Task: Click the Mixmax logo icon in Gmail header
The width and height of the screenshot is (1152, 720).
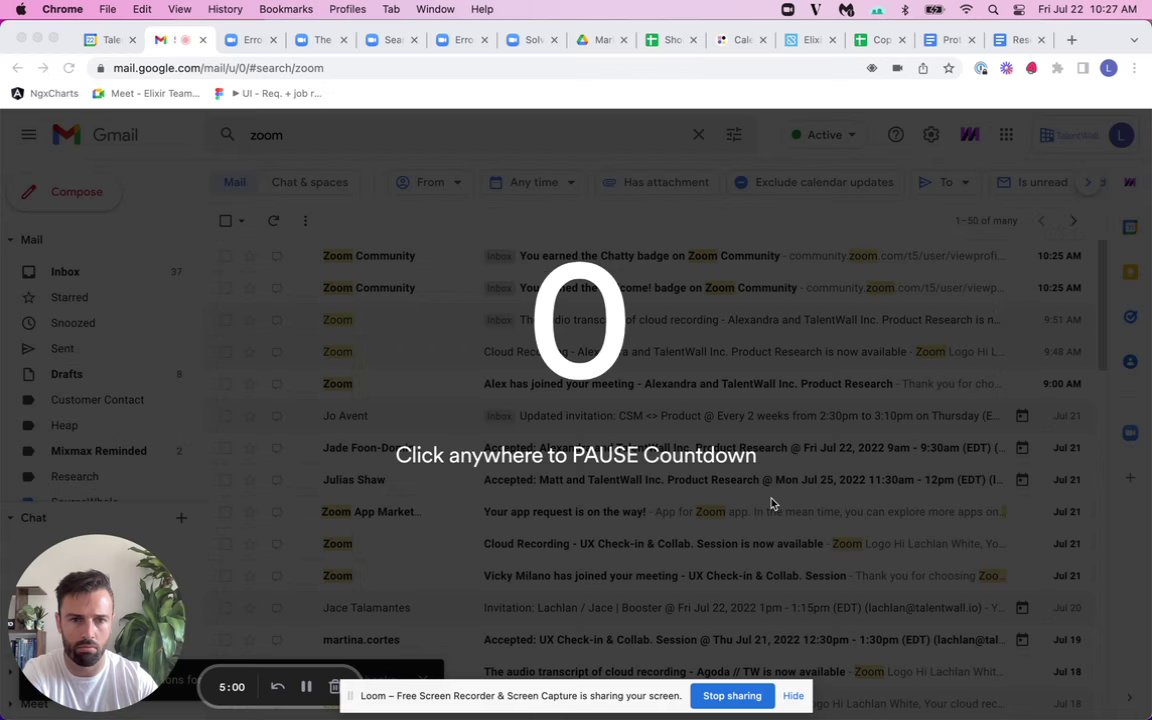Action: tap(970, 134)
